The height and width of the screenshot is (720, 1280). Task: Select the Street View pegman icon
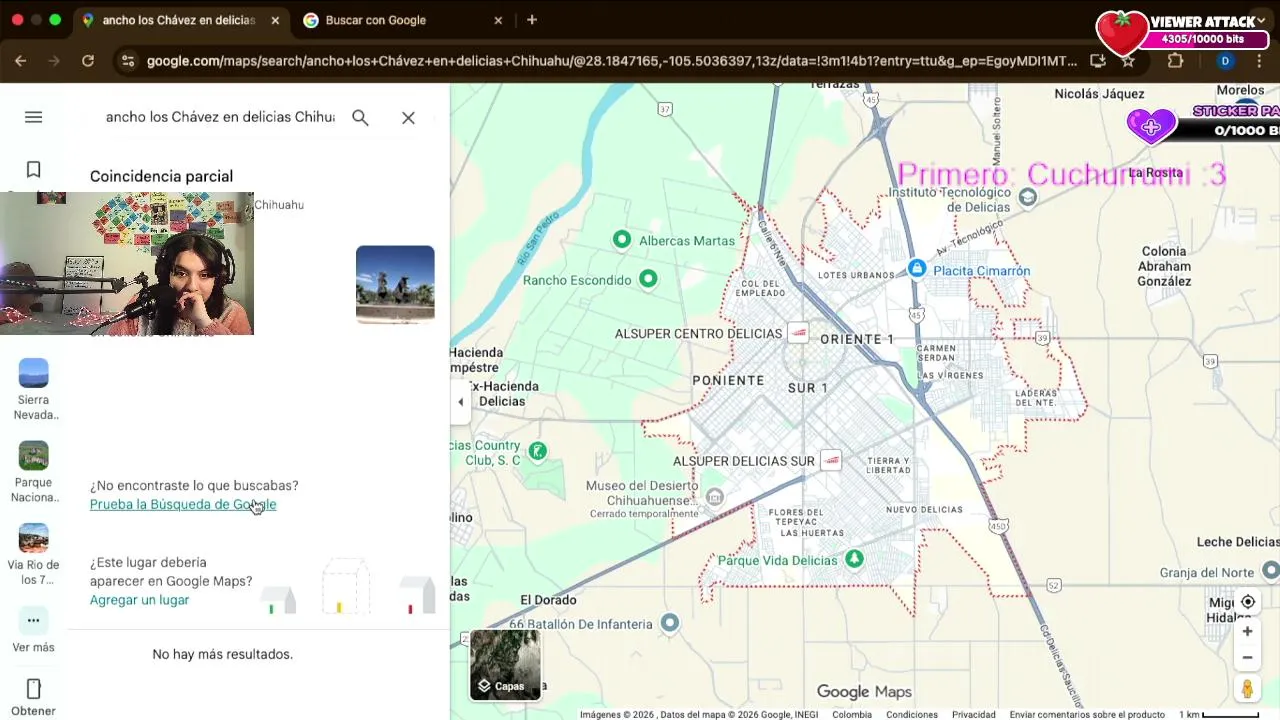coord(1247,689)
